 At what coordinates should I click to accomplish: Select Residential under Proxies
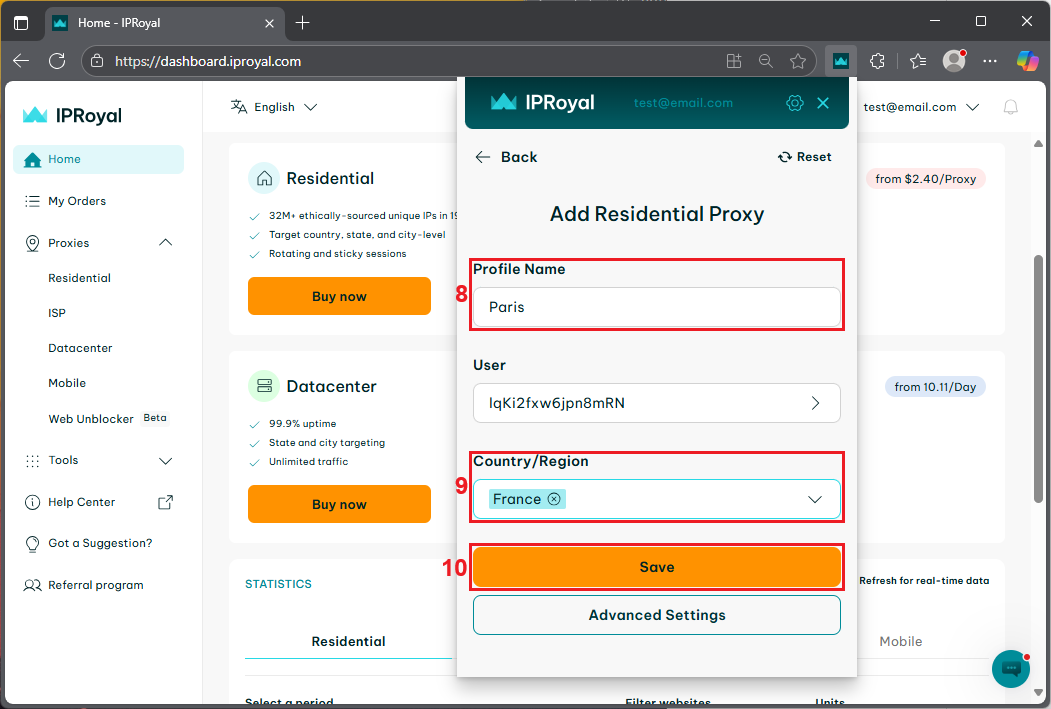pos(79,278)
